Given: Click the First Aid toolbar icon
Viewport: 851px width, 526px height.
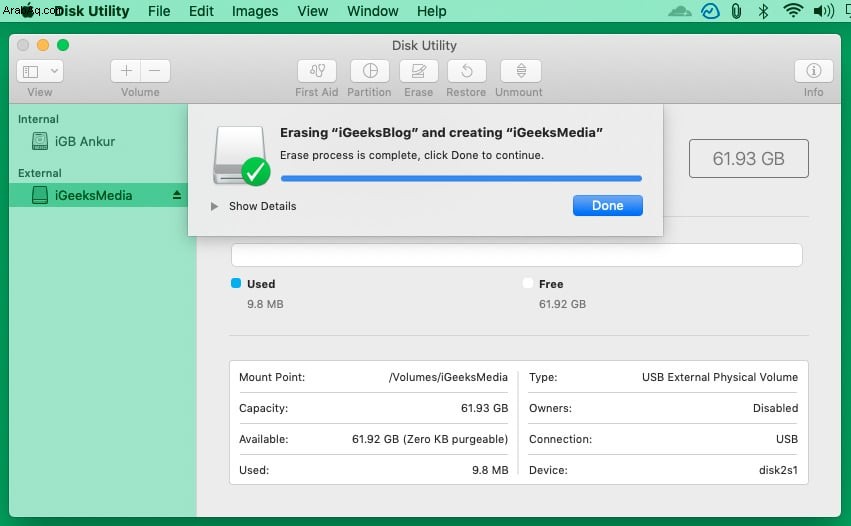Looking at the screenshot, I should (x=316, y=71).
